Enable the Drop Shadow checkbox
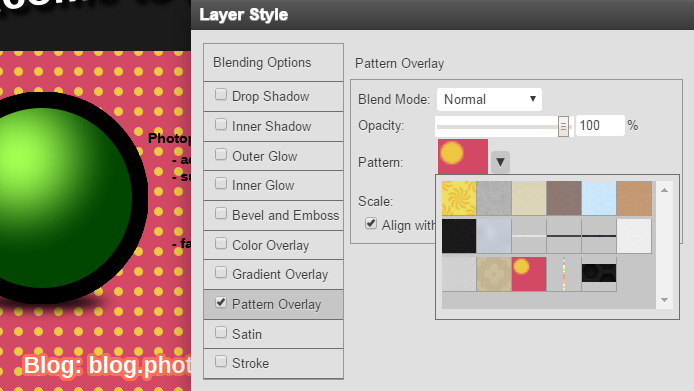Screen dimensions: 694x391 click(221, 94)
